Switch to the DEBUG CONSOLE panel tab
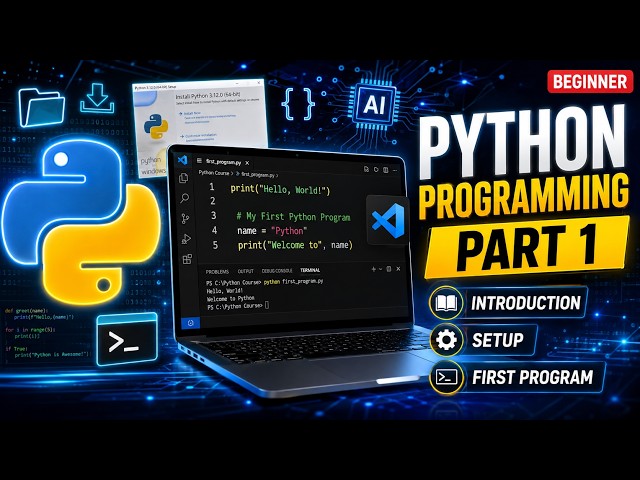This screenshot has height=480, width=640. coord(277,271)
